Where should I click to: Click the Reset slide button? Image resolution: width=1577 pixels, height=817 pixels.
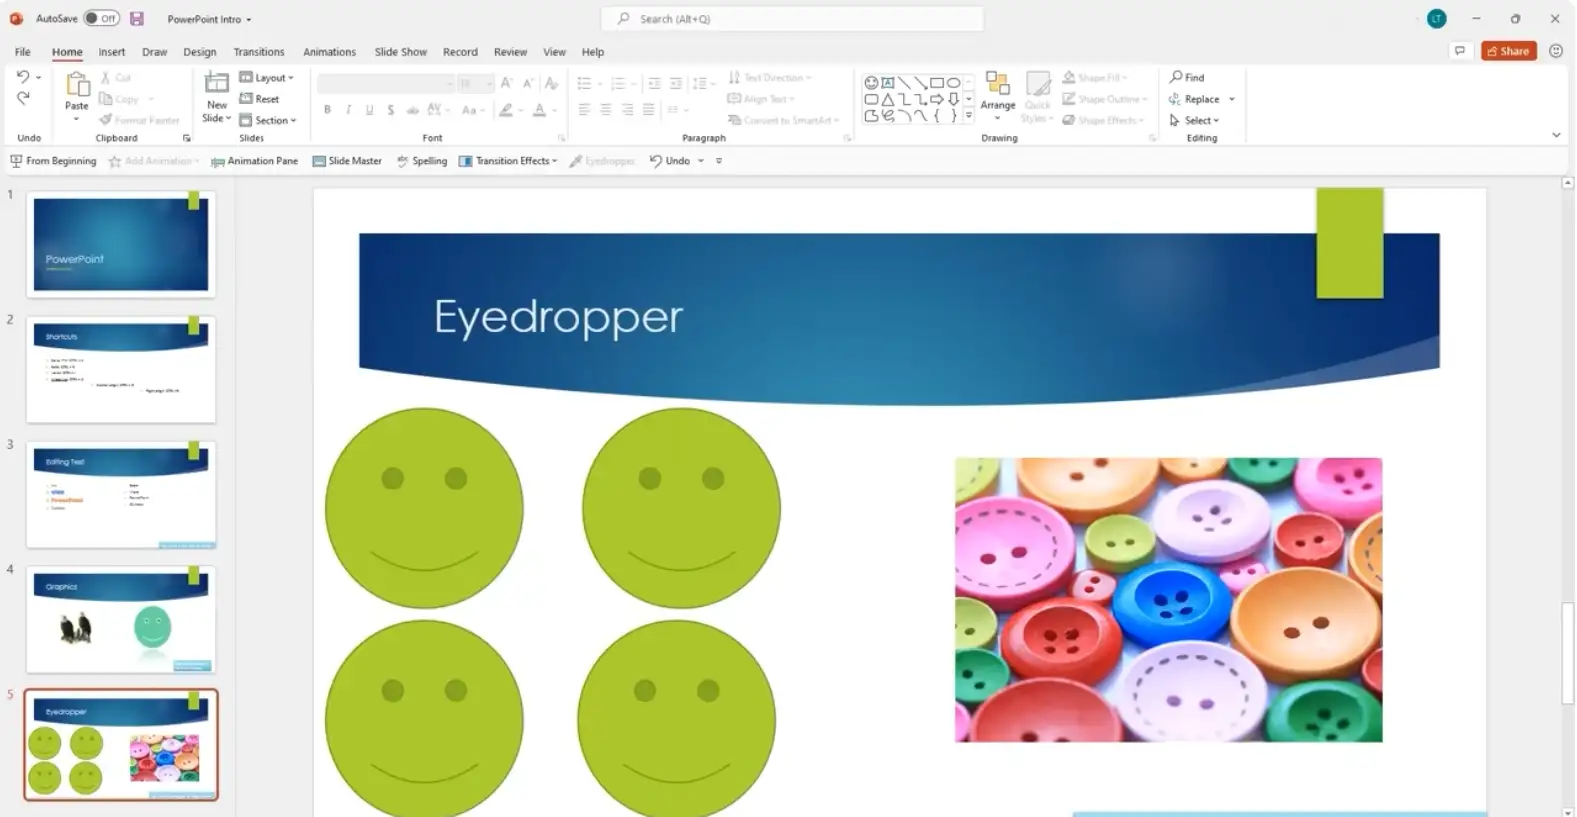[x=260, y=99]
